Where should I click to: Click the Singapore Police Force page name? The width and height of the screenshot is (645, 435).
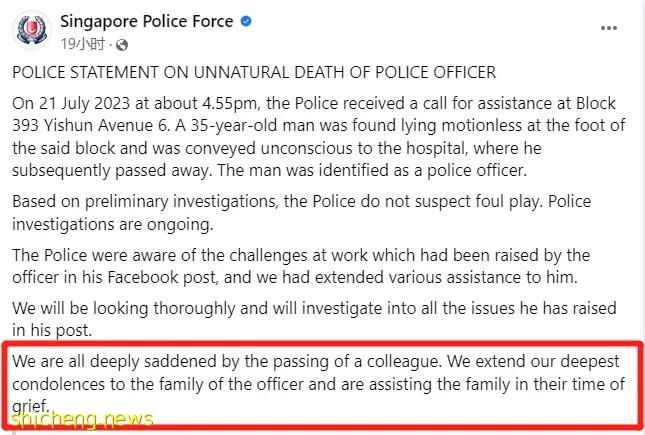tap(146, 21)
